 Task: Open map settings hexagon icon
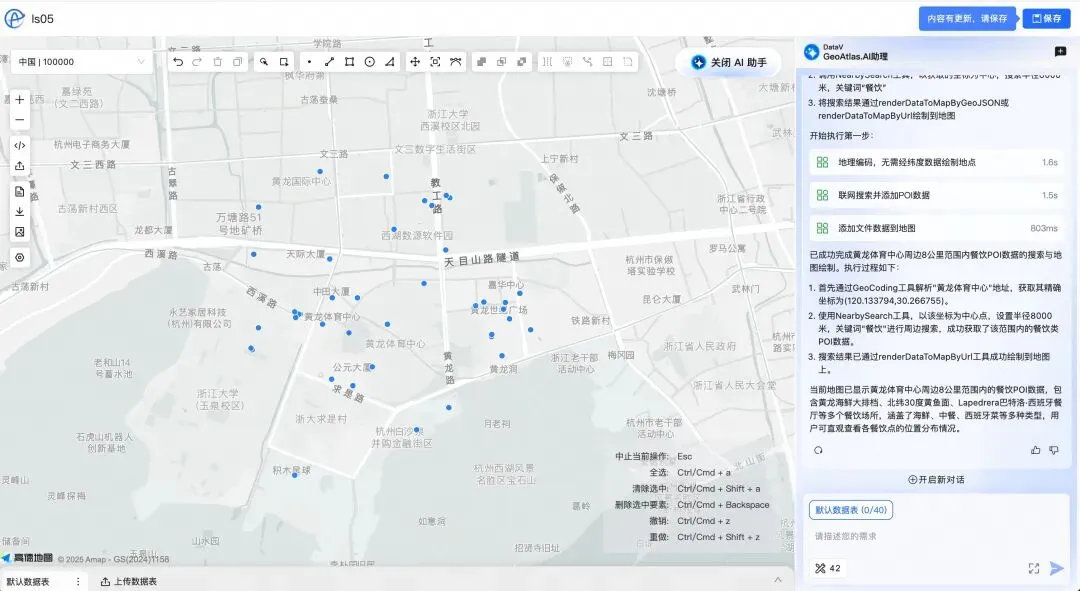tap(19, 258)
